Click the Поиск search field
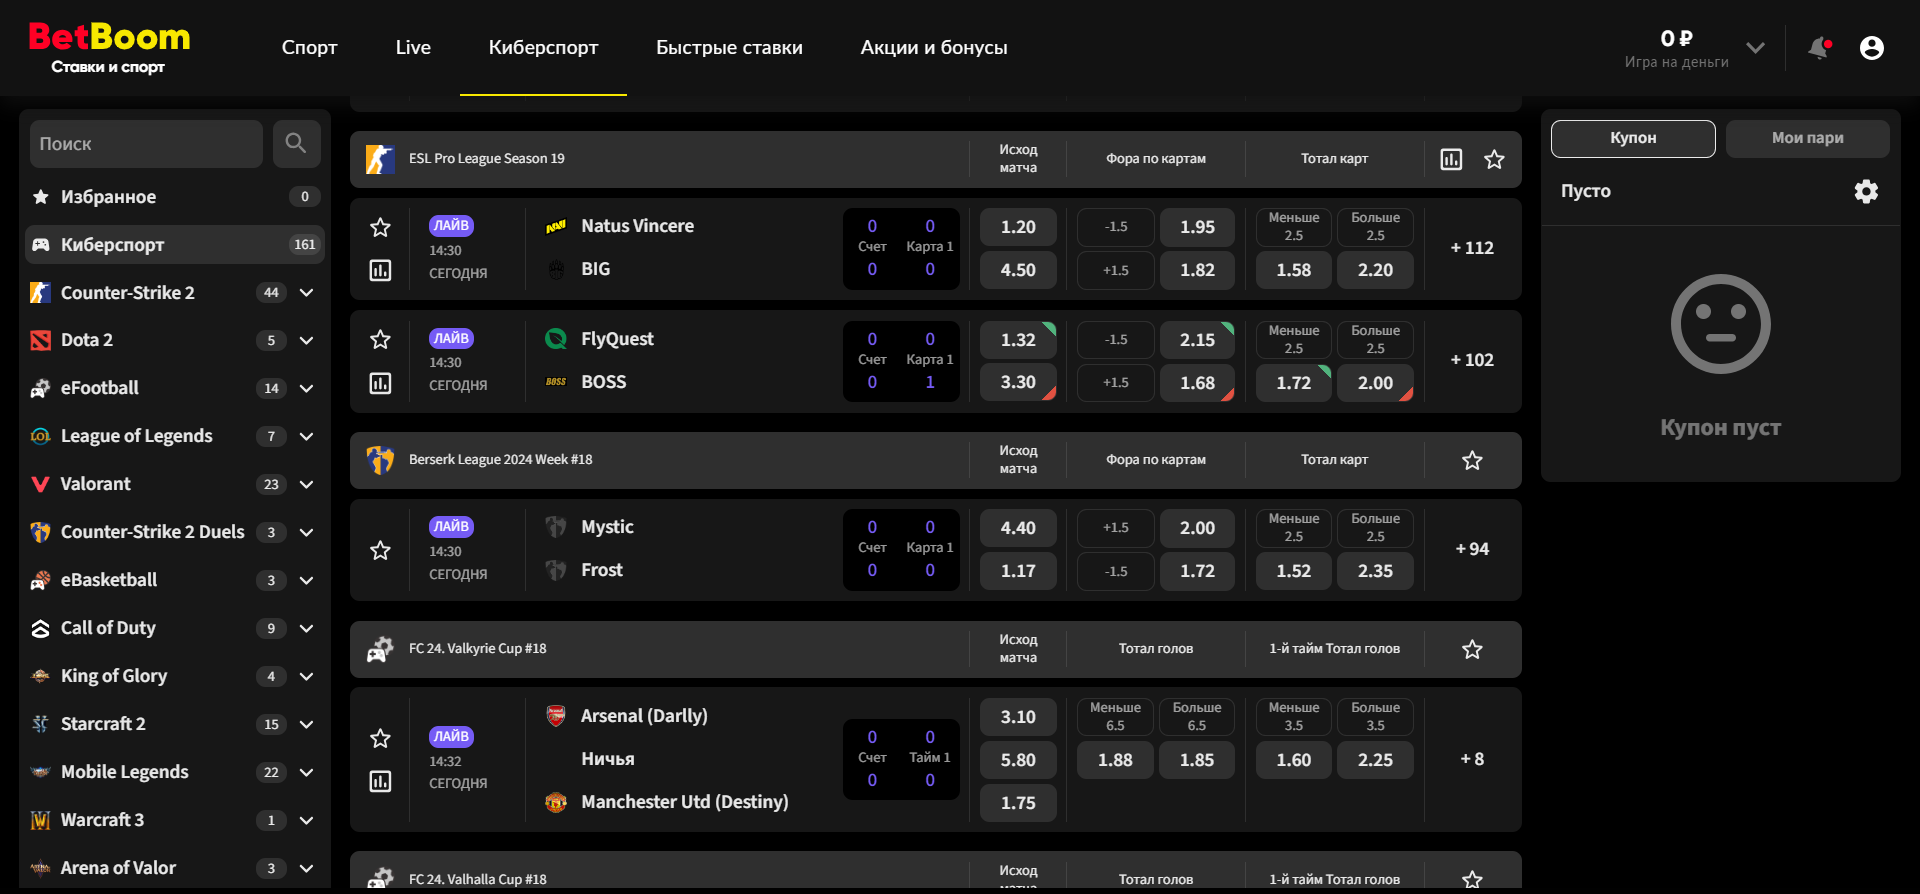Image resolution: width=1920 pixels, height=894 pixels. pos(146,144)
